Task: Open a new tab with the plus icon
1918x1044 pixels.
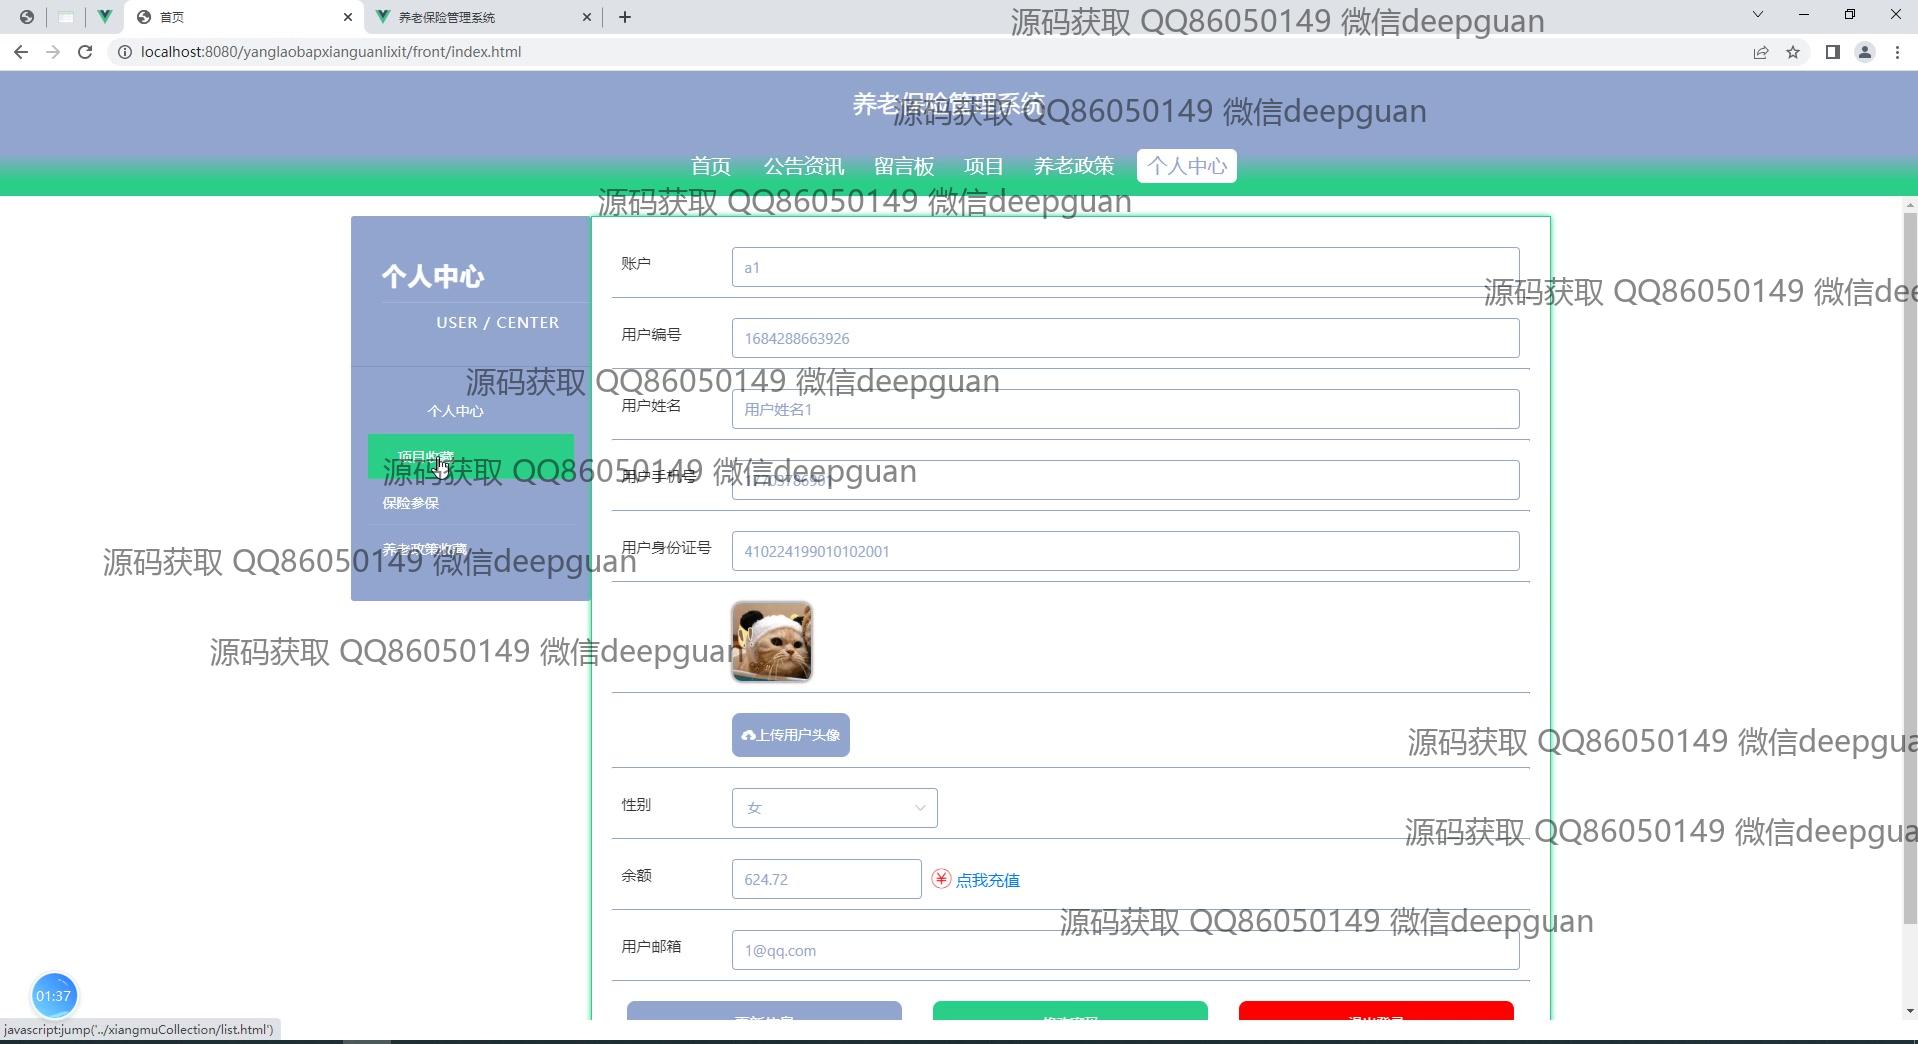Action: tap(625, 17)
